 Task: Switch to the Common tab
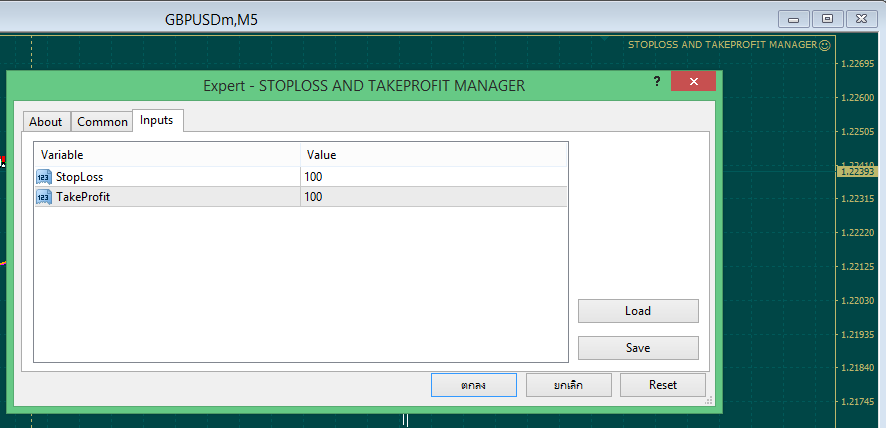pyautogui.click(x=102, y=122)
